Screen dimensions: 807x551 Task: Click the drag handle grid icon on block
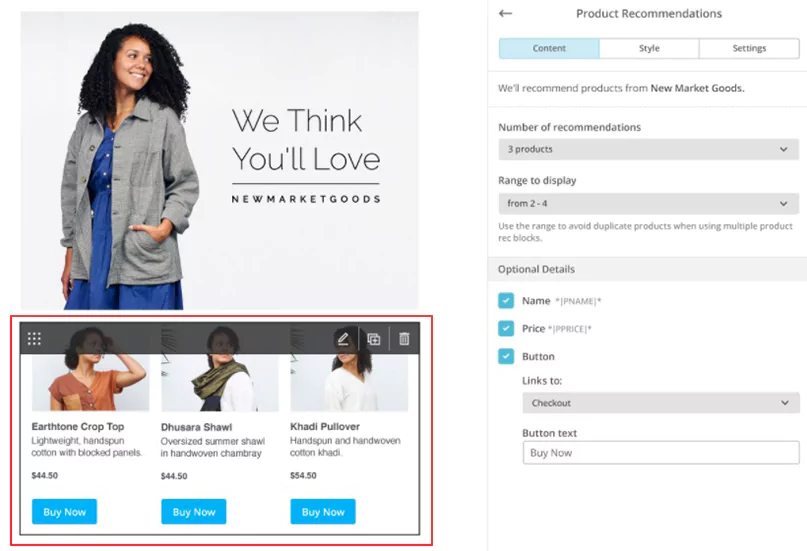click(x=34, y=339)
